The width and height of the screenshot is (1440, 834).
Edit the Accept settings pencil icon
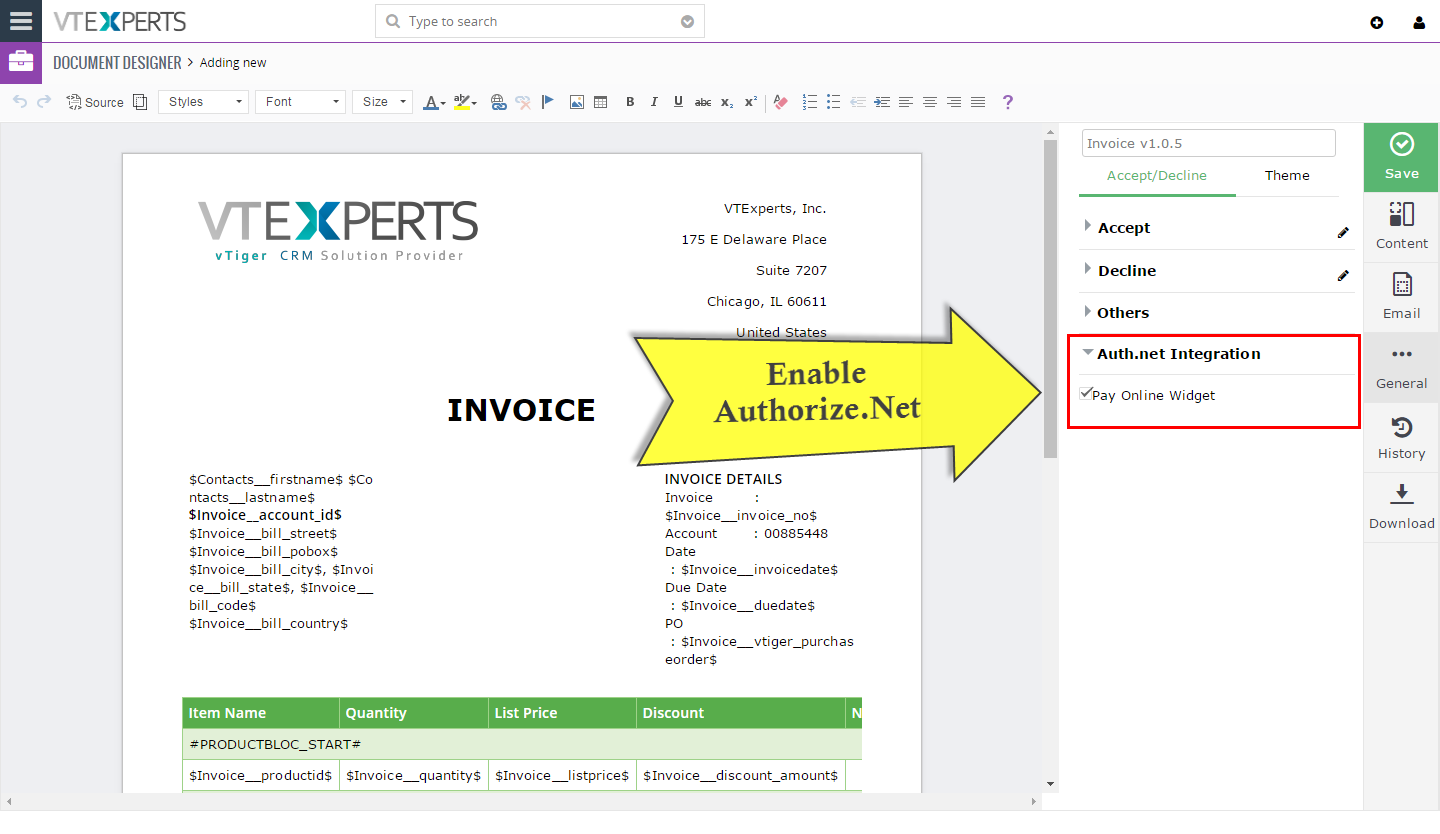click(1343, 232)
